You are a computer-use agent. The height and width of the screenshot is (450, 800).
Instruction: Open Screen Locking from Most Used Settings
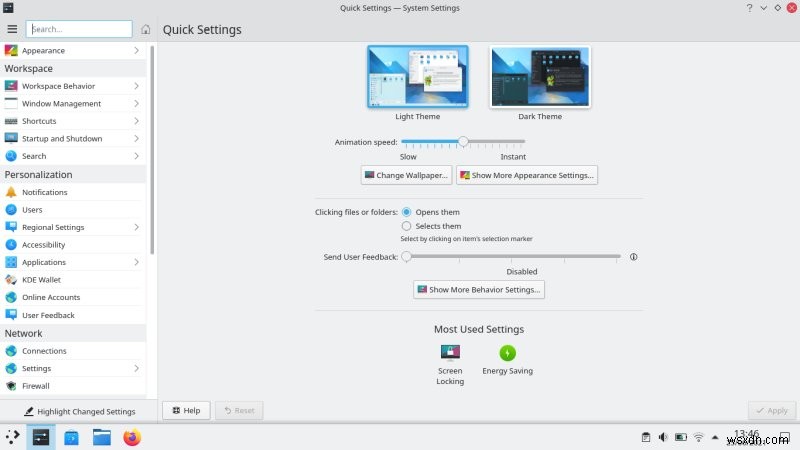click(450, 365)
